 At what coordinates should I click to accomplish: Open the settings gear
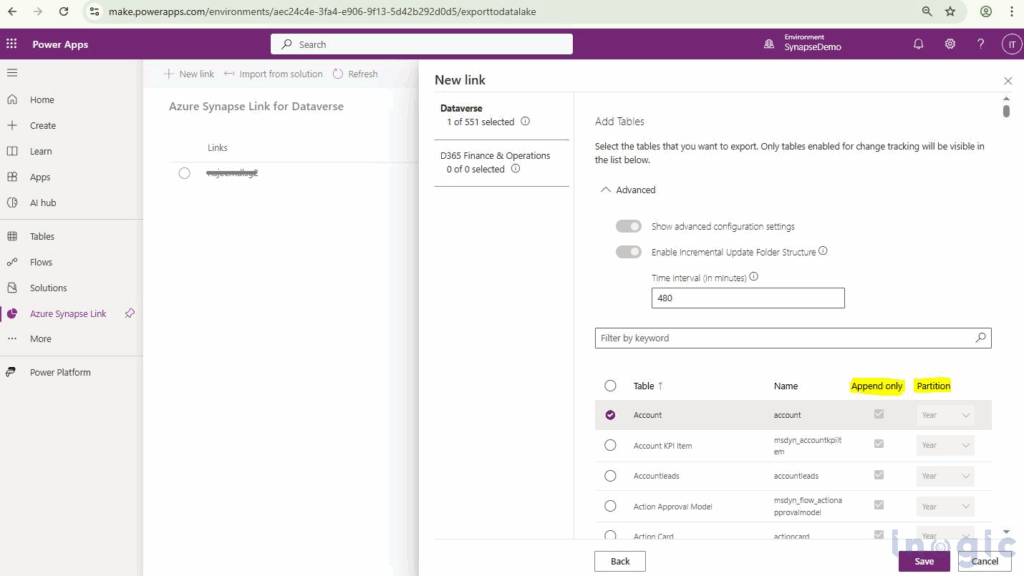947,44
